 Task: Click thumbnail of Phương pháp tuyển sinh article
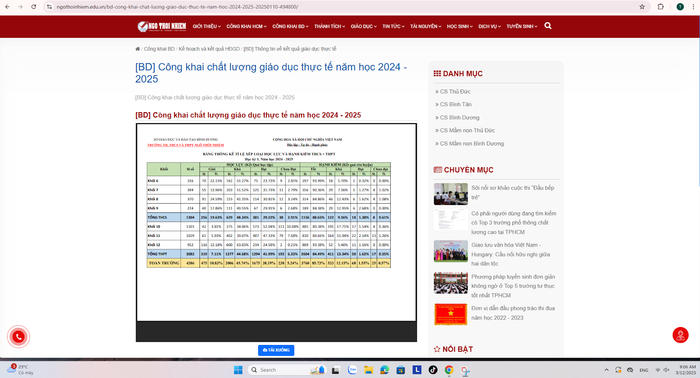tap(451, 283)
